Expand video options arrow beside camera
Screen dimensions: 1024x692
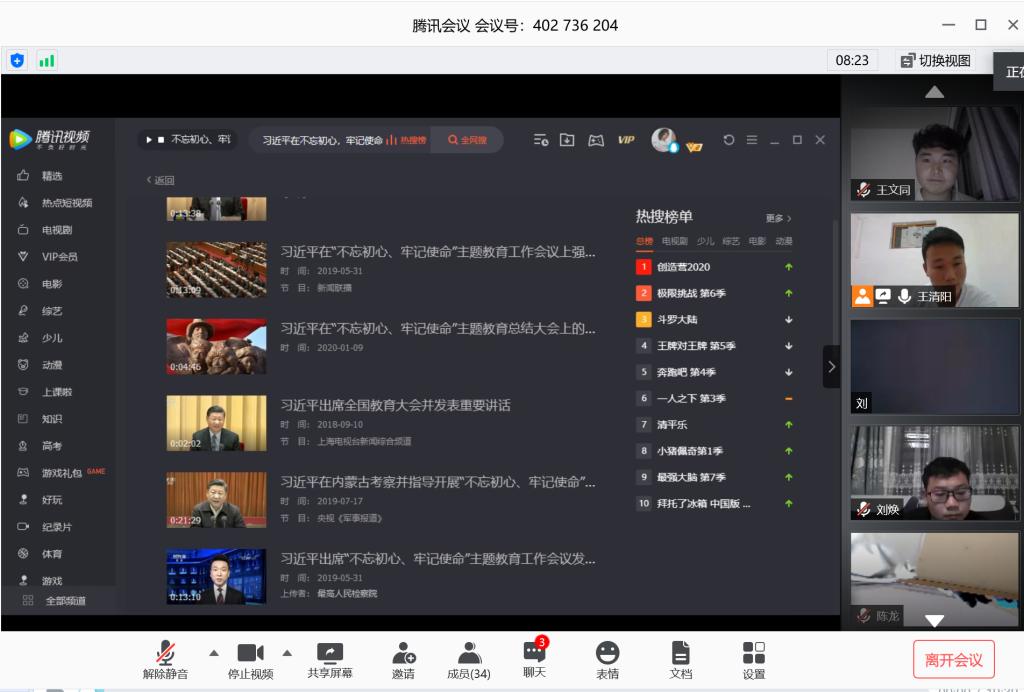[287, 653]
